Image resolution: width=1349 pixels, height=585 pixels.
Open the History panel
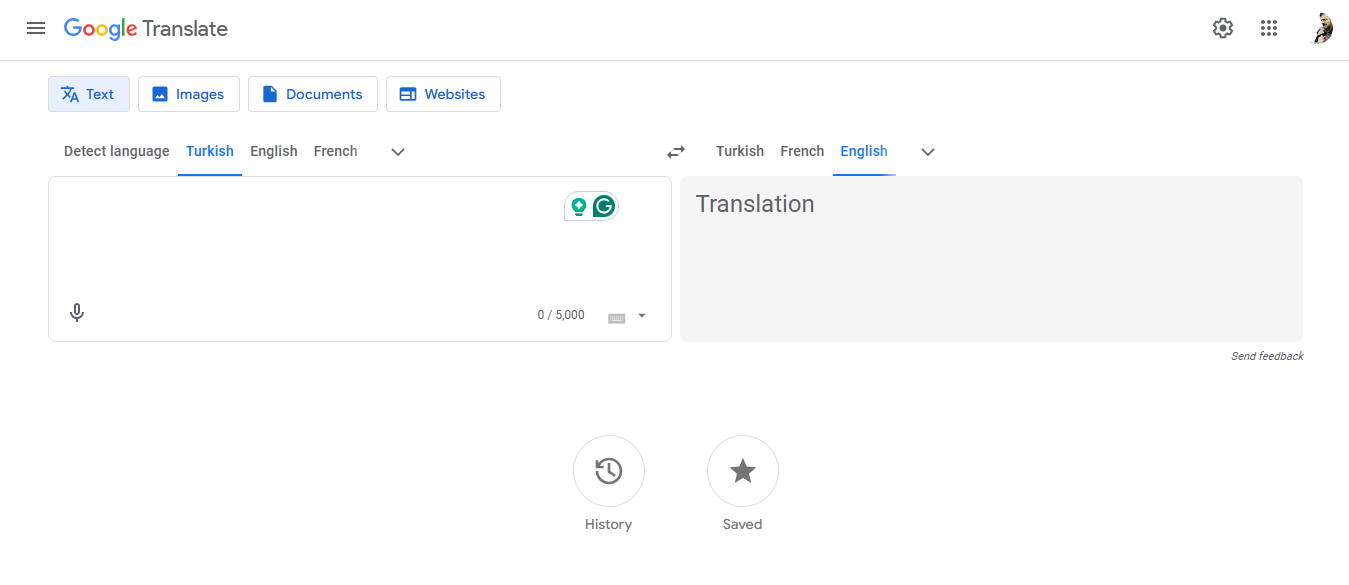coord(608,470)
